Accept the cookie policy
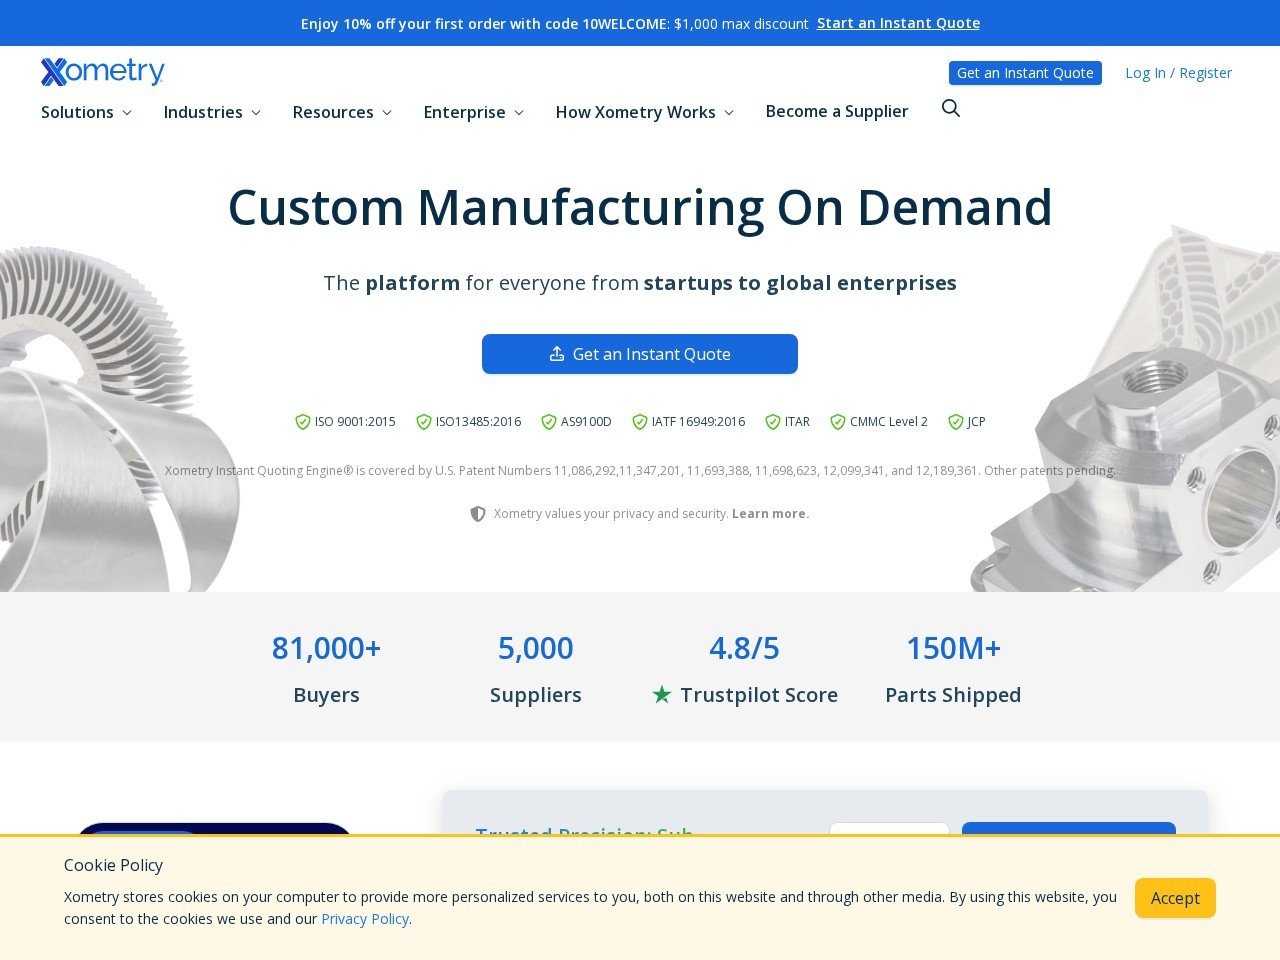The height and width of the screenshot is (960, 1280). (x=1175, y=898)
